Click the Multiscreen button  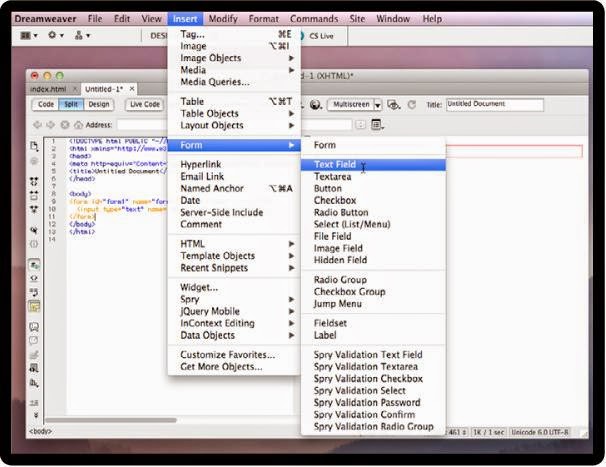[351, 105]
